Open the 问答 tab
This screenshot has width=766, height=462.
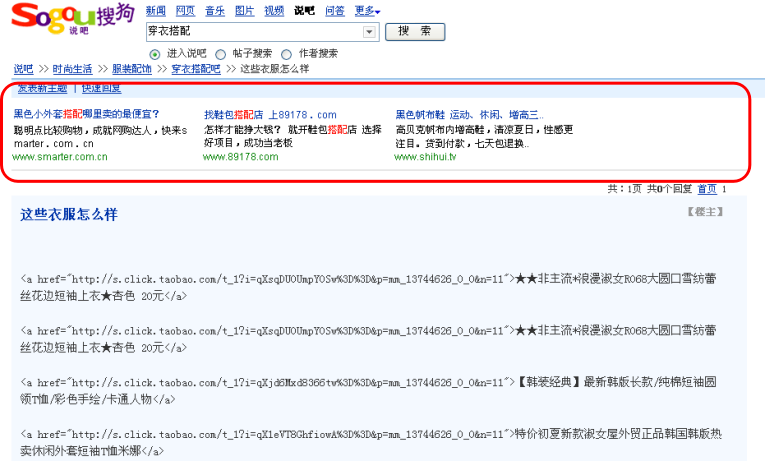click(x=335, y=11)
